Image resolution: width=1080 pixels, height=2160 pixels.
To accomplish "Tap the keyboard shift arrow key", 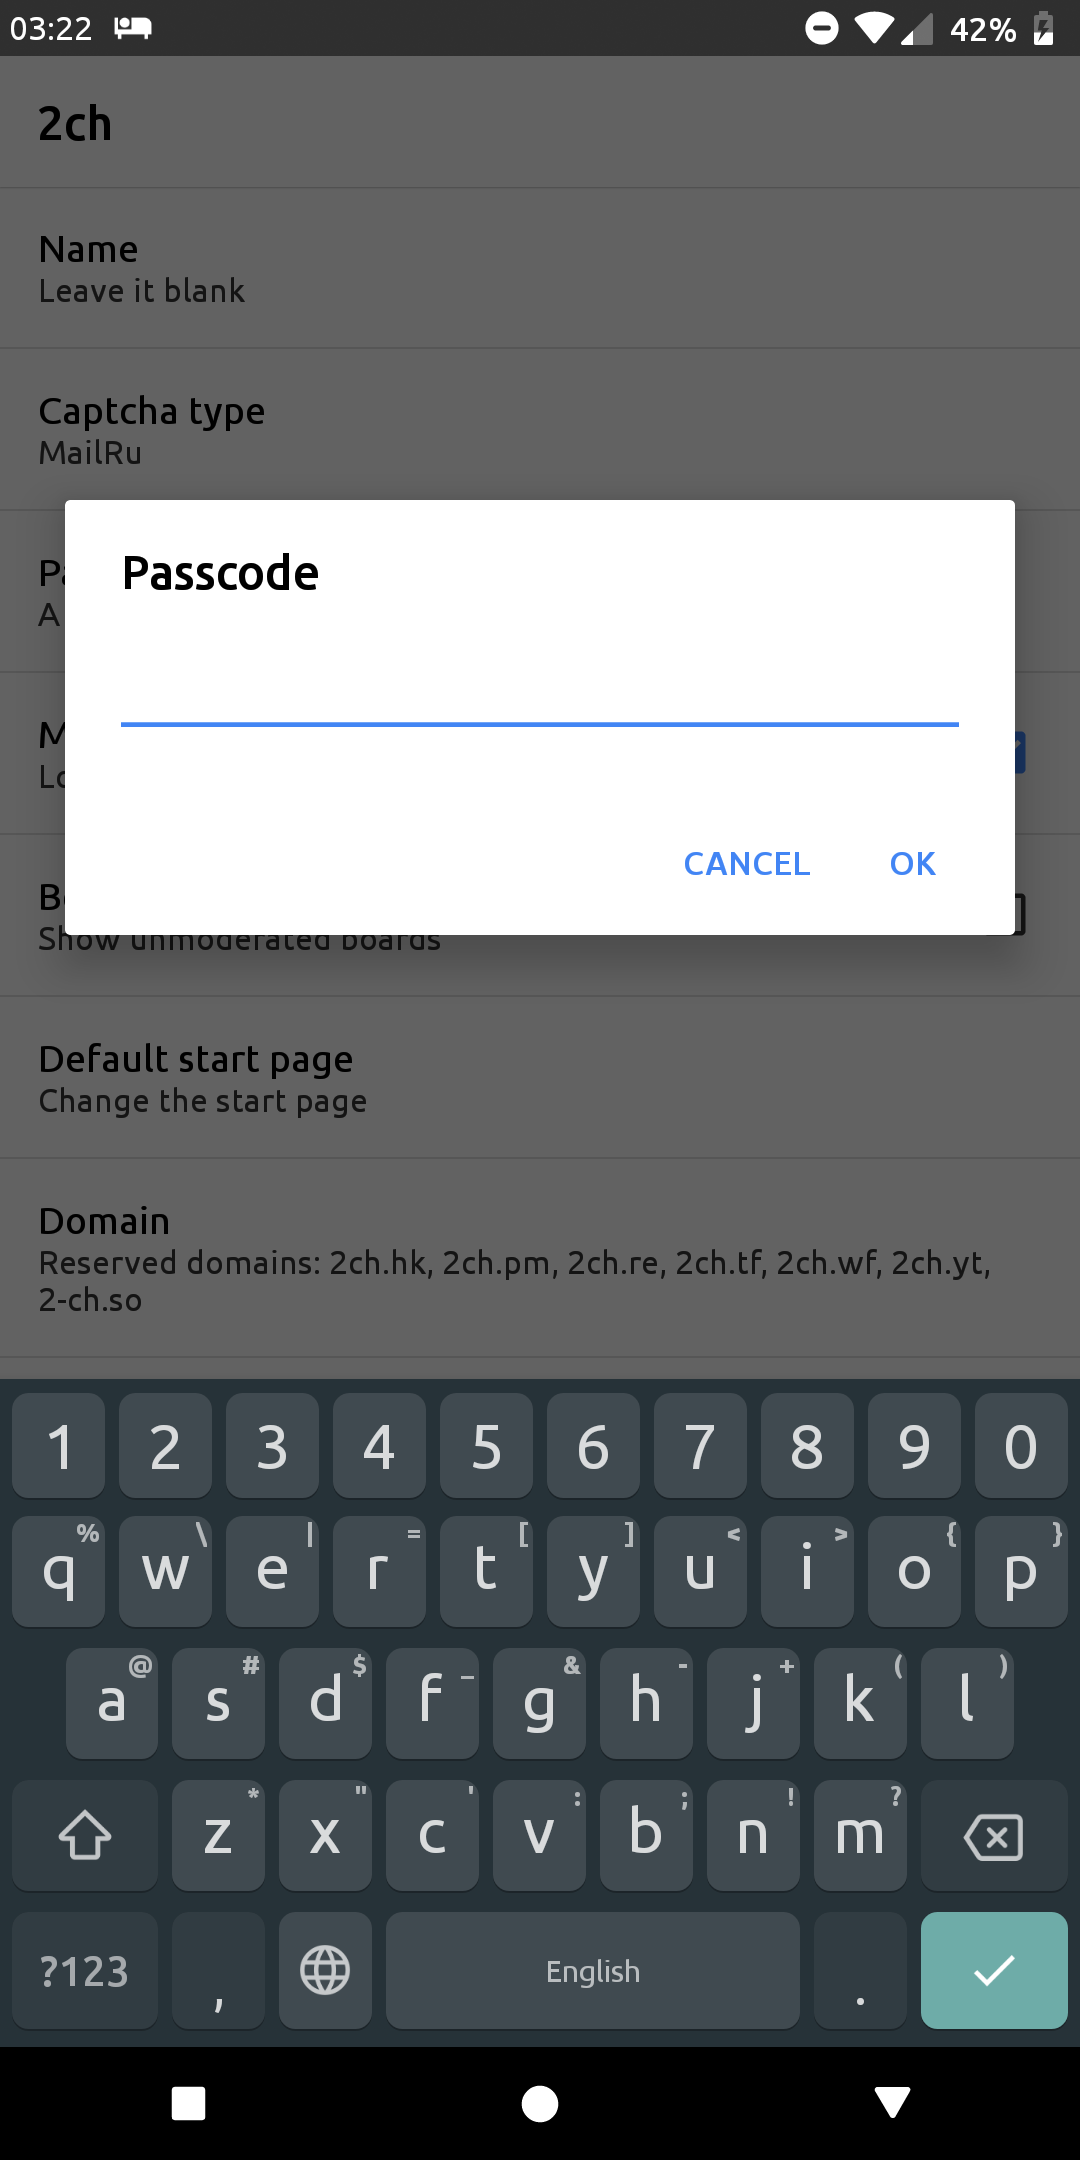I will 85,1835.
